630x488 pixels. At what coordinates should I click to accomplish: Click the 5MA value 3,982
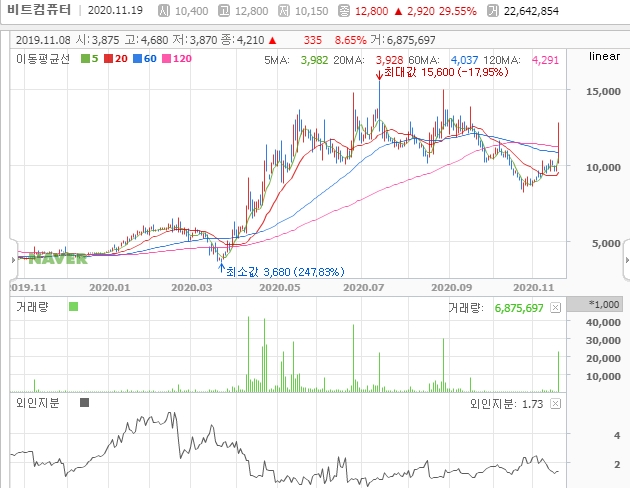coord(314,60)
